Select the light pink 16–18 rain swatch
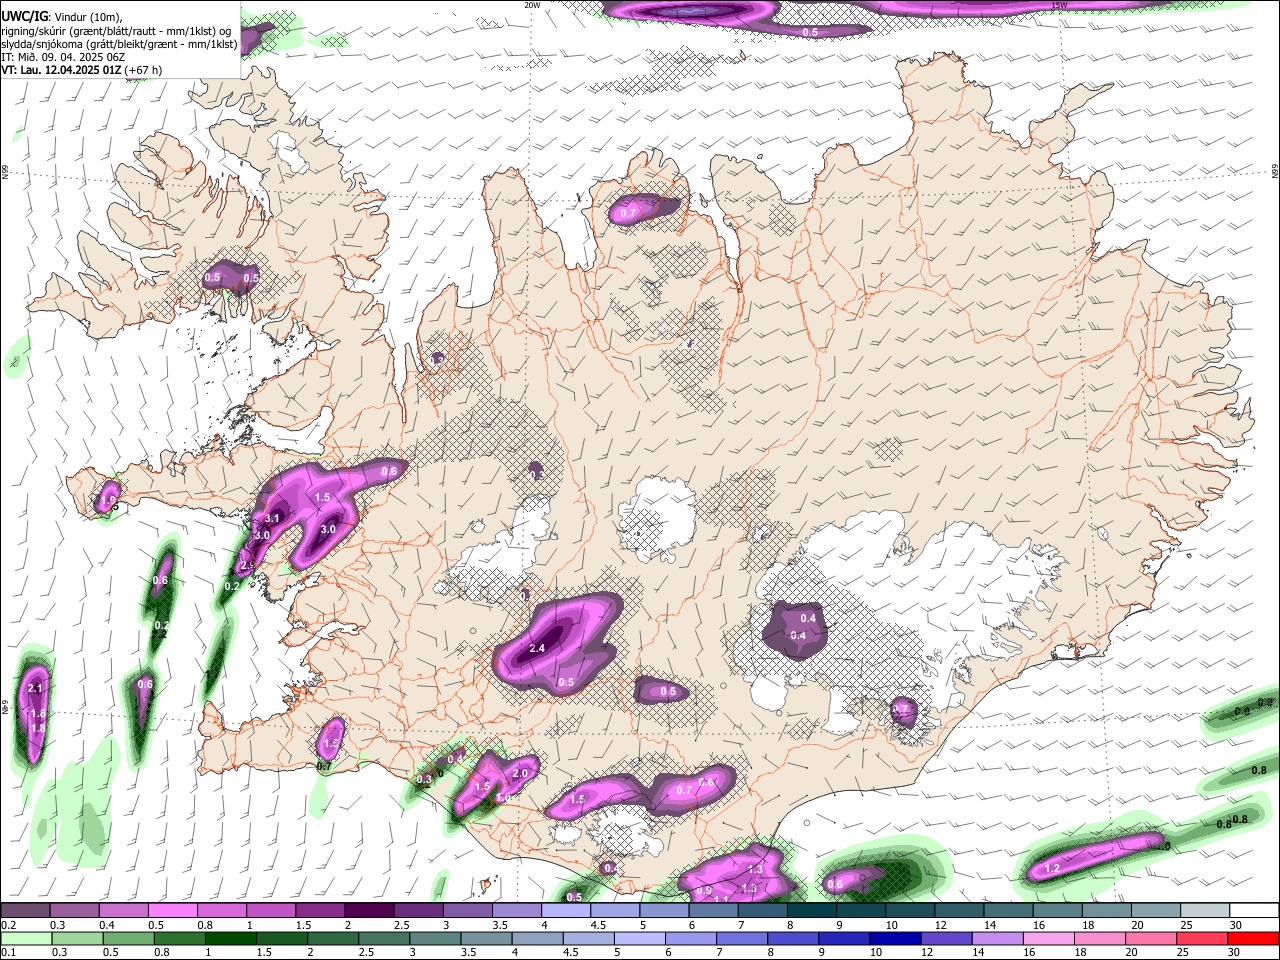Screen dimensions: 1280x960 (1048, 938)
